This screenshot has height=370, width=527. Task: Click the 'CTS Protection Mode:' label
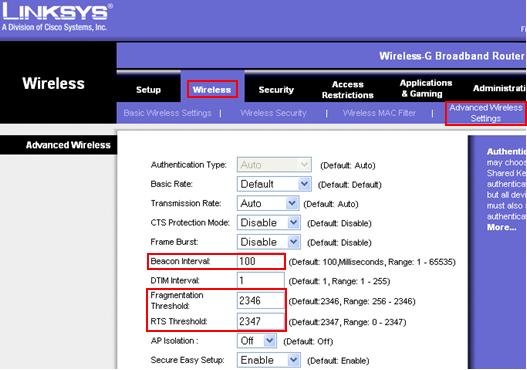click(190, 223)
